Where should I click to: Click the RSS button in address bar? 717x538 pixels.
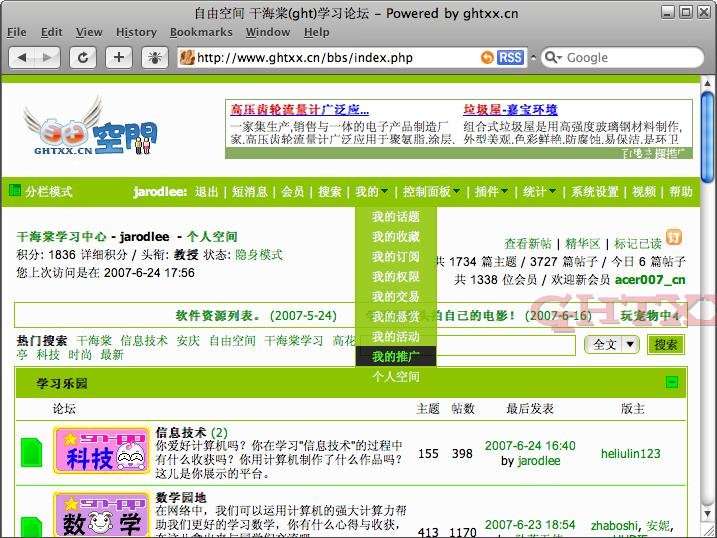click(x=510, y=58)
